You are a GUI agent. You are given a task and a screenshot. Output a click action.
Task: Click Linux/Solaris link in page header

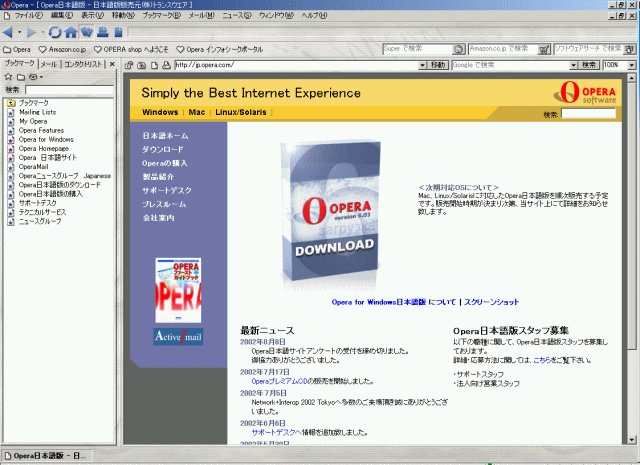pyautogui.click(x=240, y=112)
